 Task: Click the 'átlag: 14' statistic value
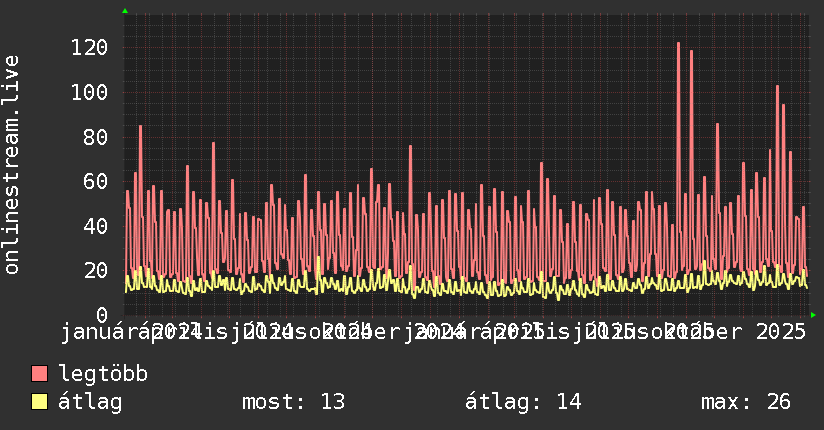(523, 402)
